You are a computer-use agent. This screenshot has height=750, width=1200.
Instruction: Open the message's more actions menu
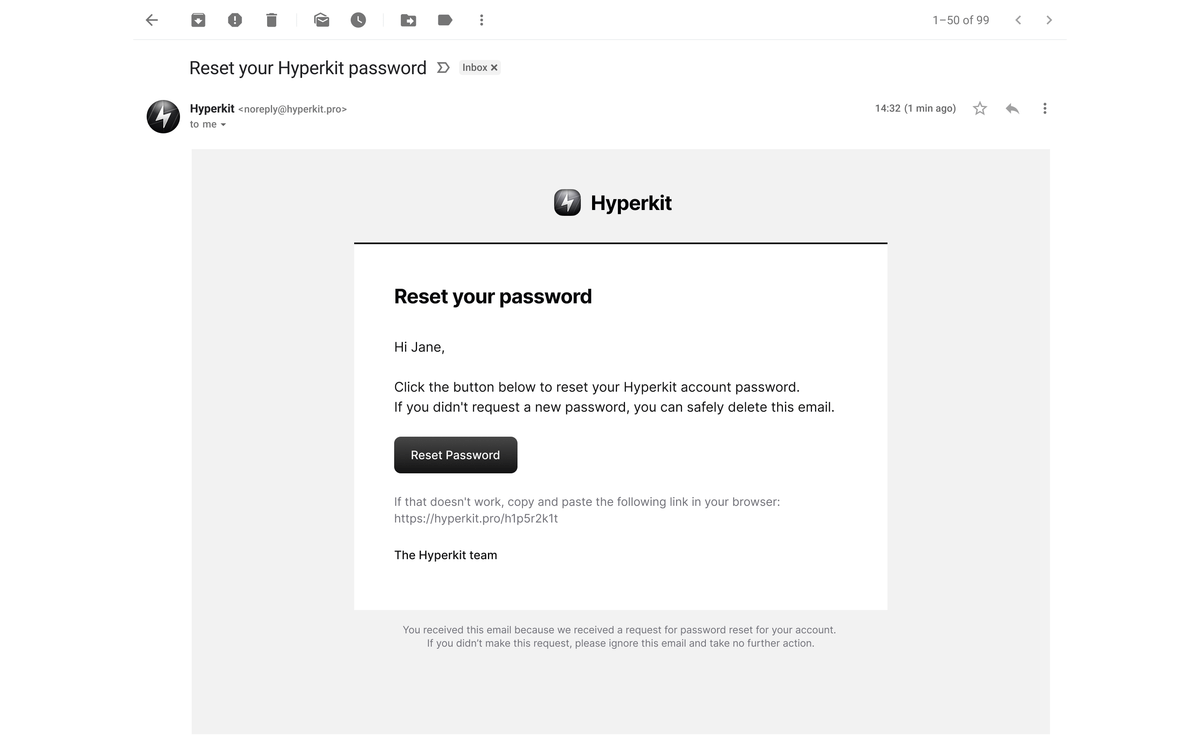point(1045,108)
